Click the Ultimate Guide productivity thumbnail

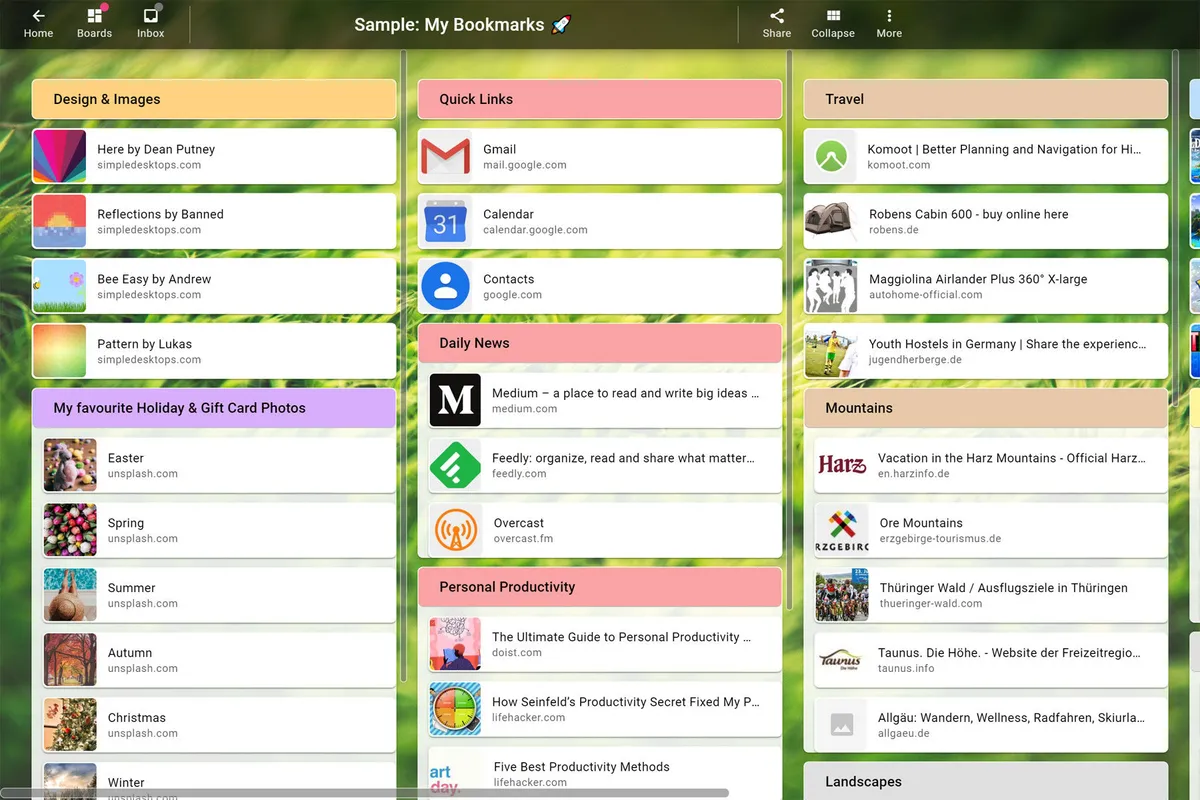coord(455,644)
